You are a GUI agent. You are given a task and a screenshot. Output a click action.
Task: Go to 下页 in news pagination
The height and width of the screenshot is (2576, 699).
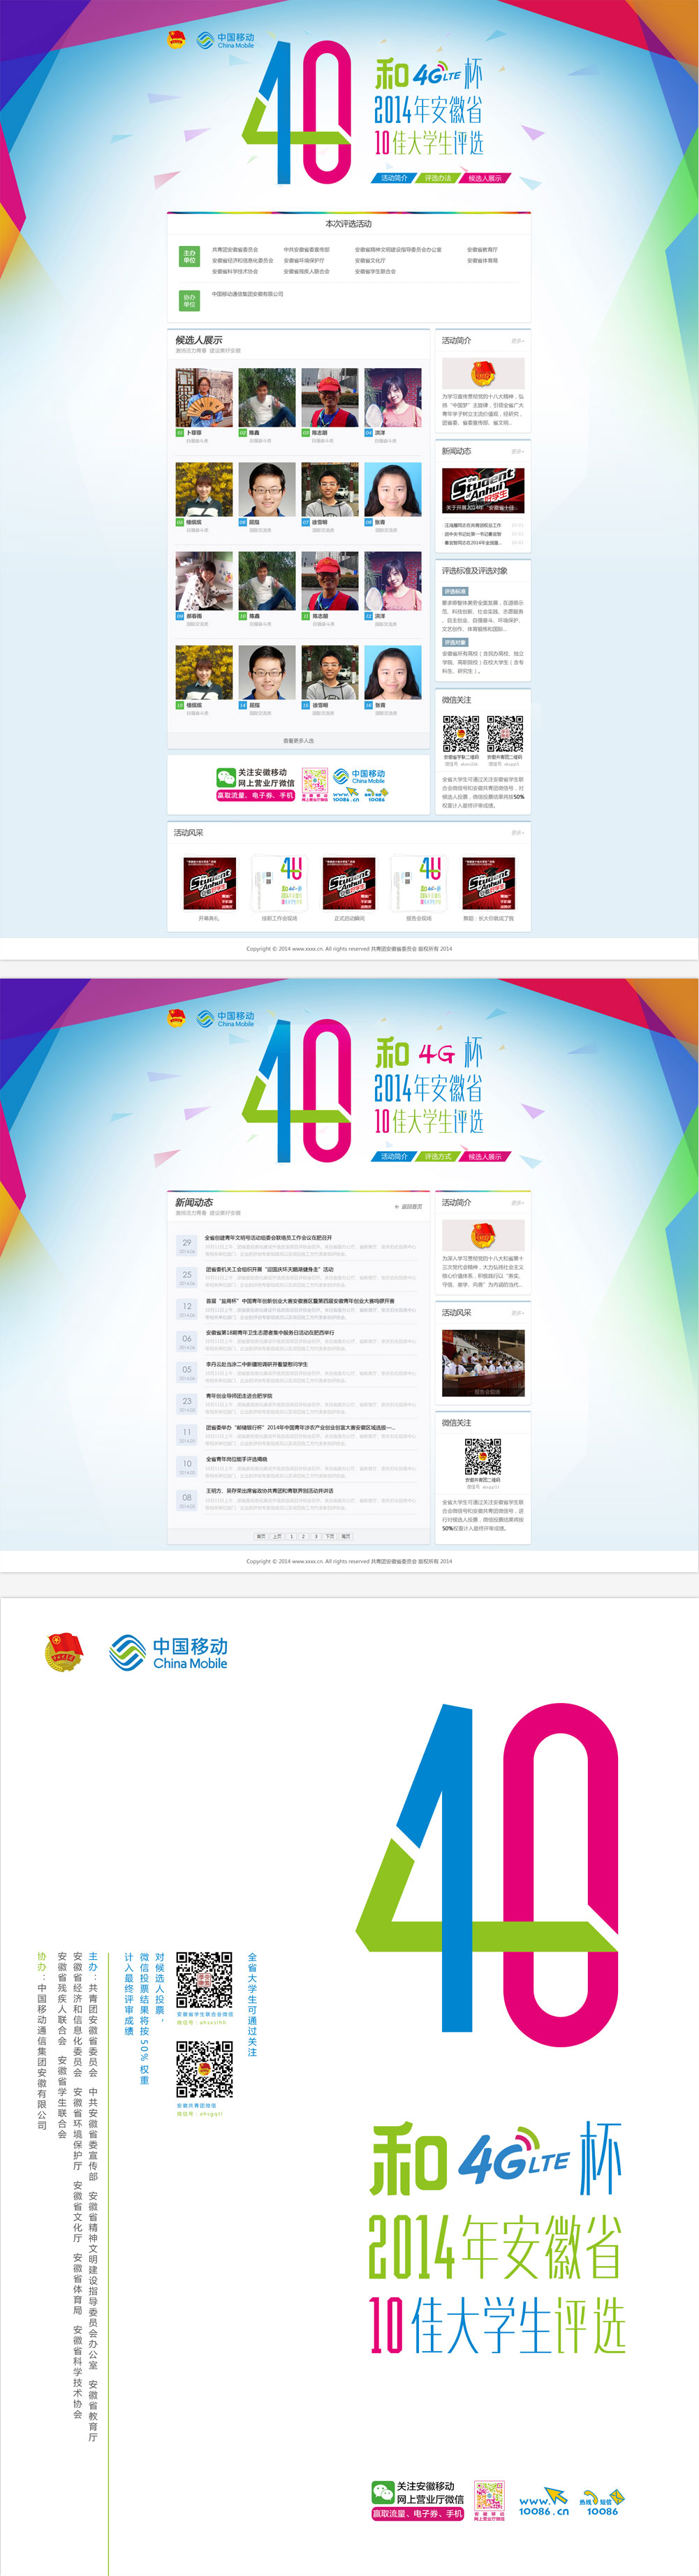tap(330, 1536)
